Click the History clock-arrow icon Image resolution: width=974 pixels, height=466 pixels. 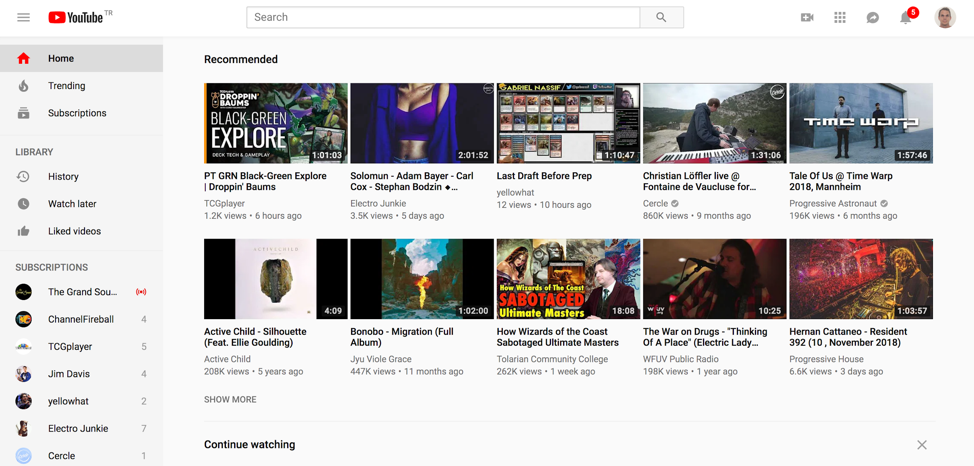(x=24, y=176)
